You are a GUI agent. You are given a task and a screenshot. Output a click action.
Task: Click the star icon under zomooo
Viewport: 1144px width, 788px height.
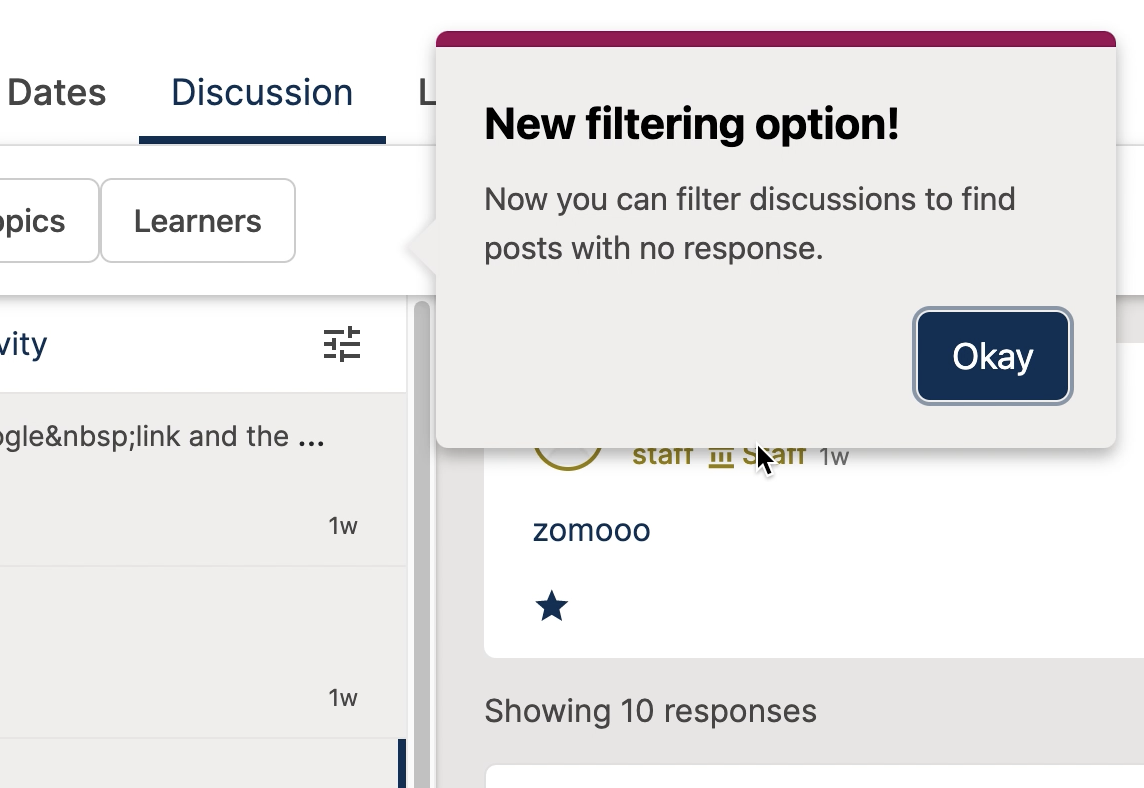point(552,606)
